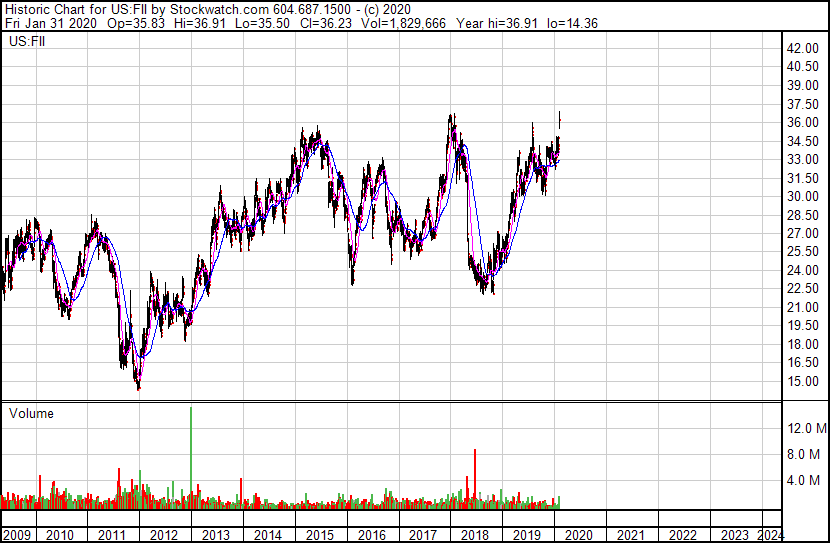Screen dimensions: 830x543
Task: Click the 'lo=14.36' year low value
Action: click(572, 23)
